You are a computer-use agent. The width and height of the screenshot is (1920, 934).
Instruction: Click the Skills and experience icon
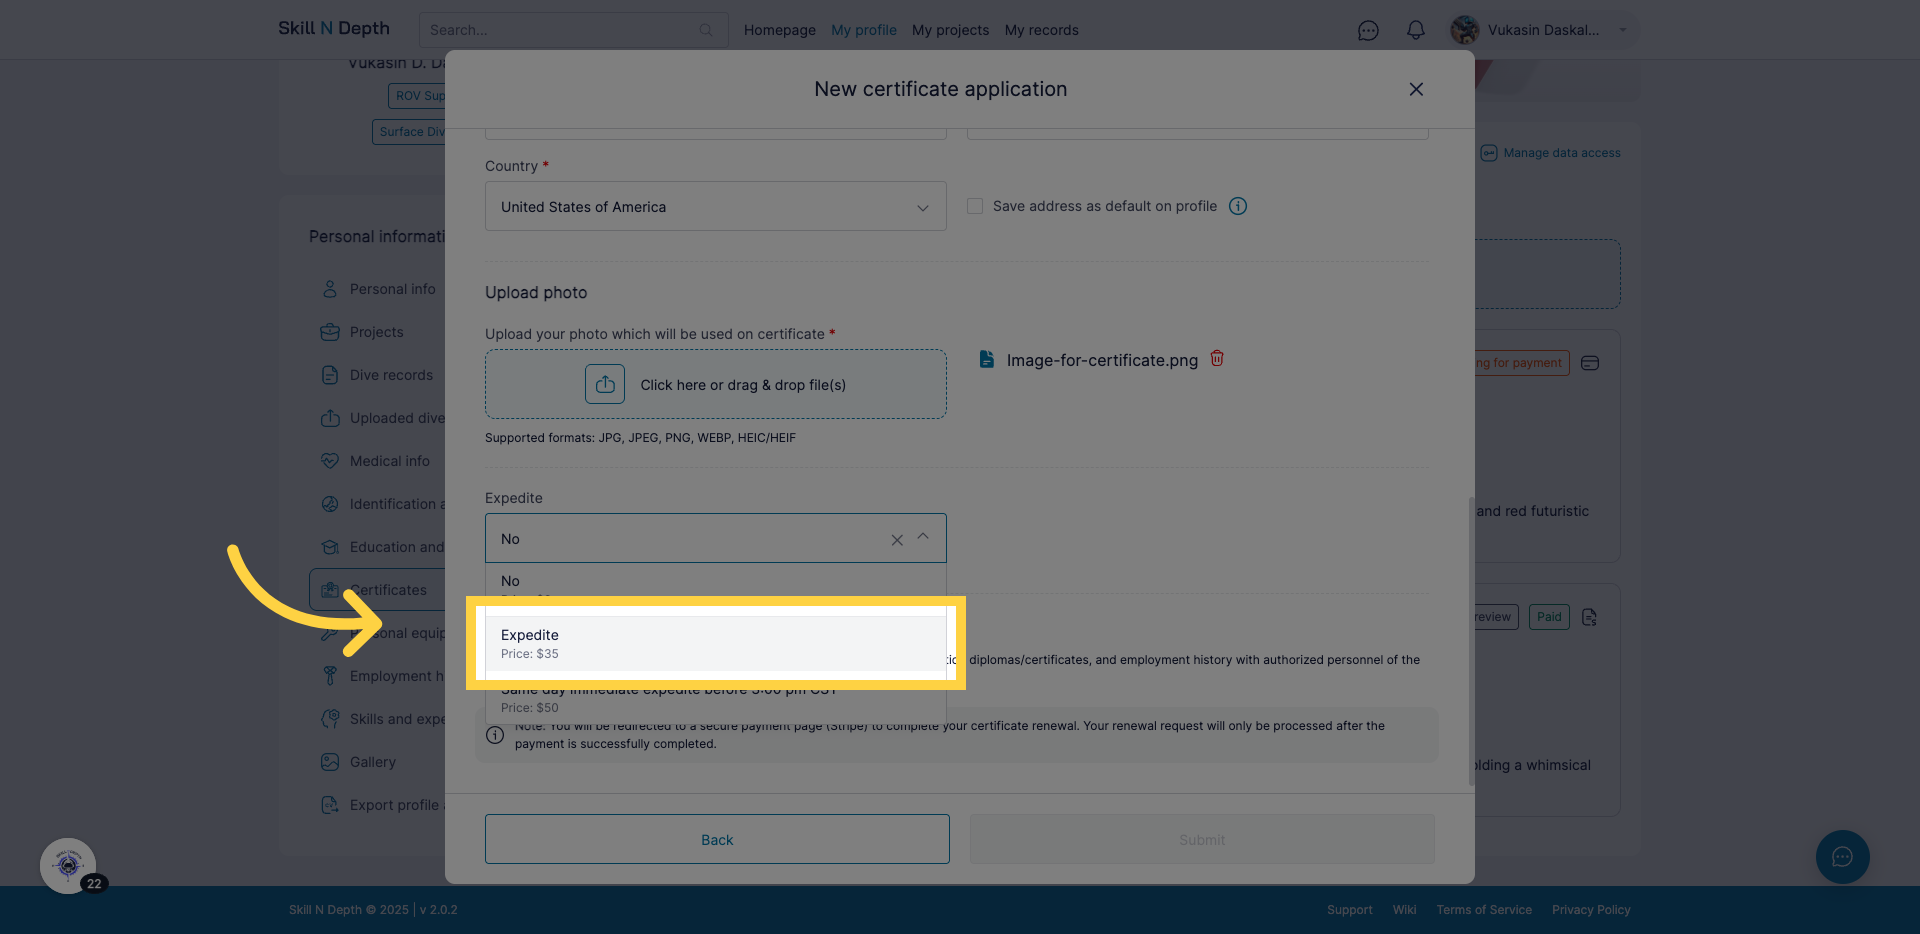(330, 719)
